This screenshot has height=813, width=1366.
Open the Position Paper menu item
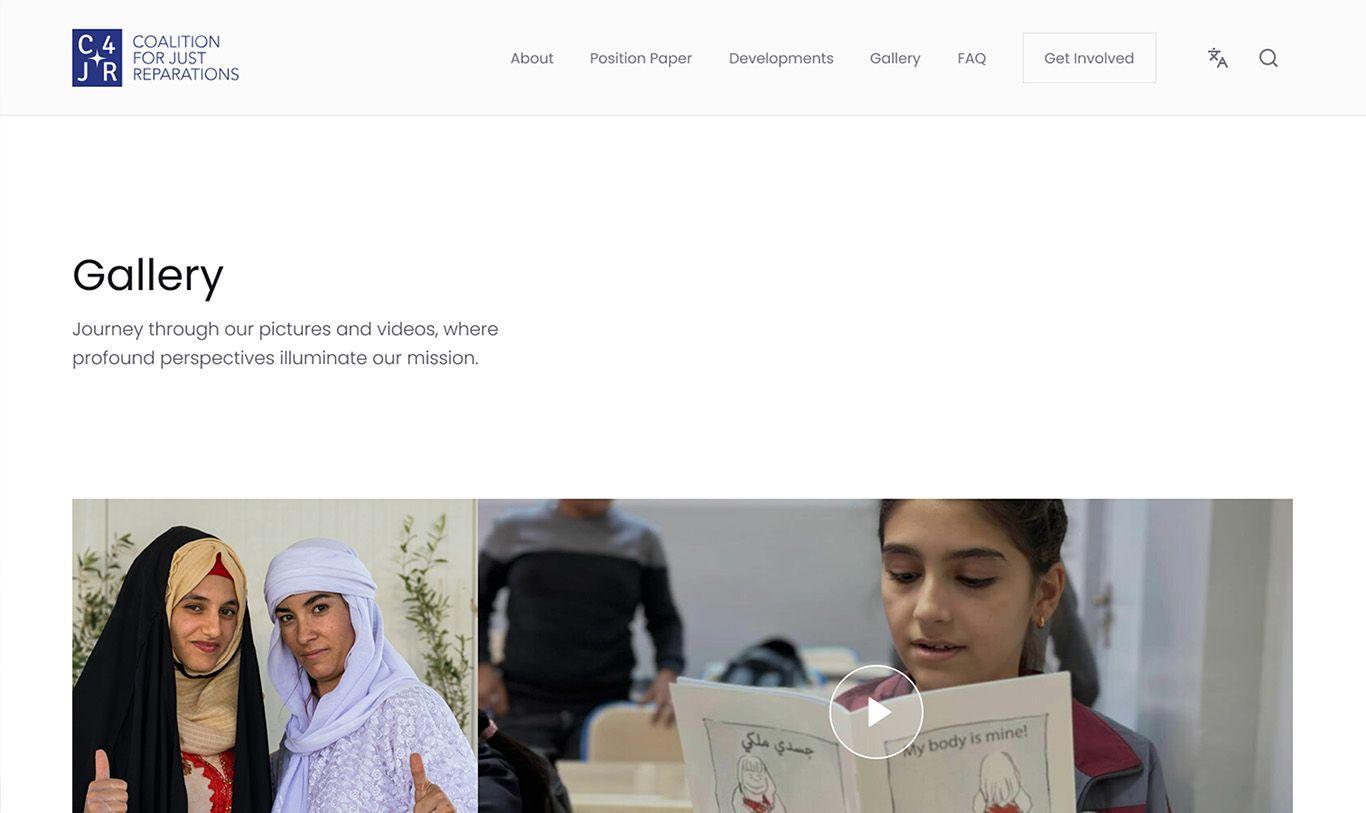641,58
